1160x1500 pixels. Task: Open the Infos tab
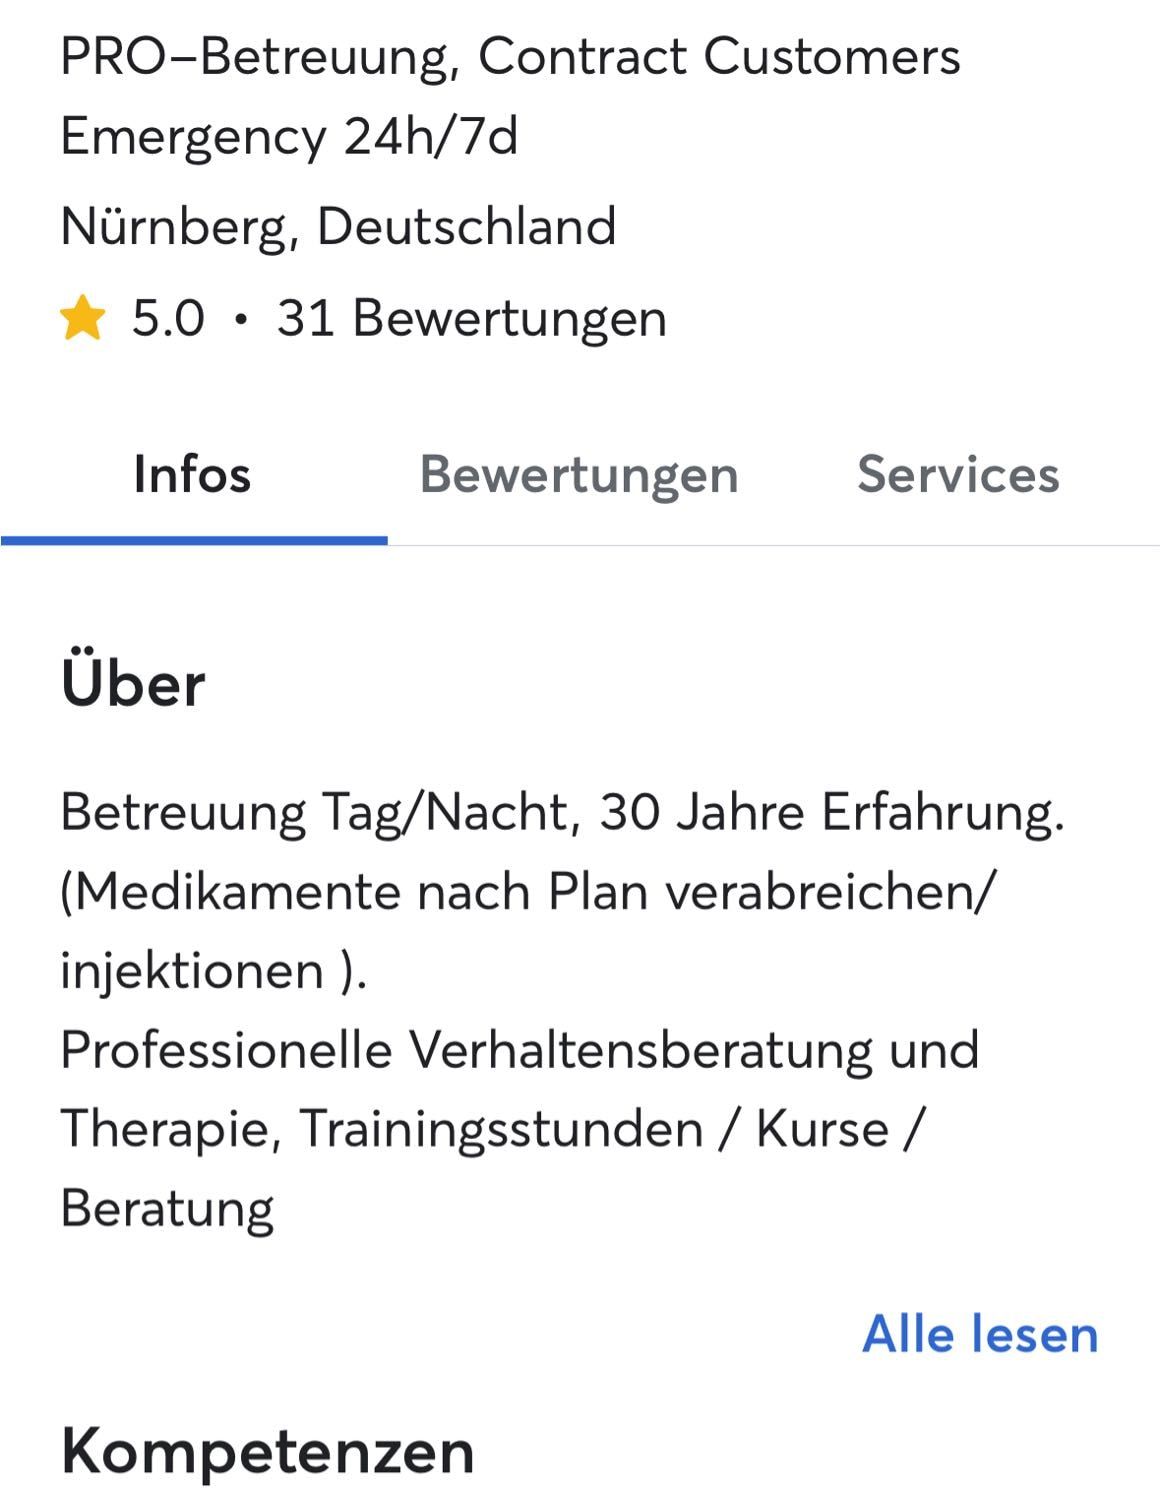193,474
